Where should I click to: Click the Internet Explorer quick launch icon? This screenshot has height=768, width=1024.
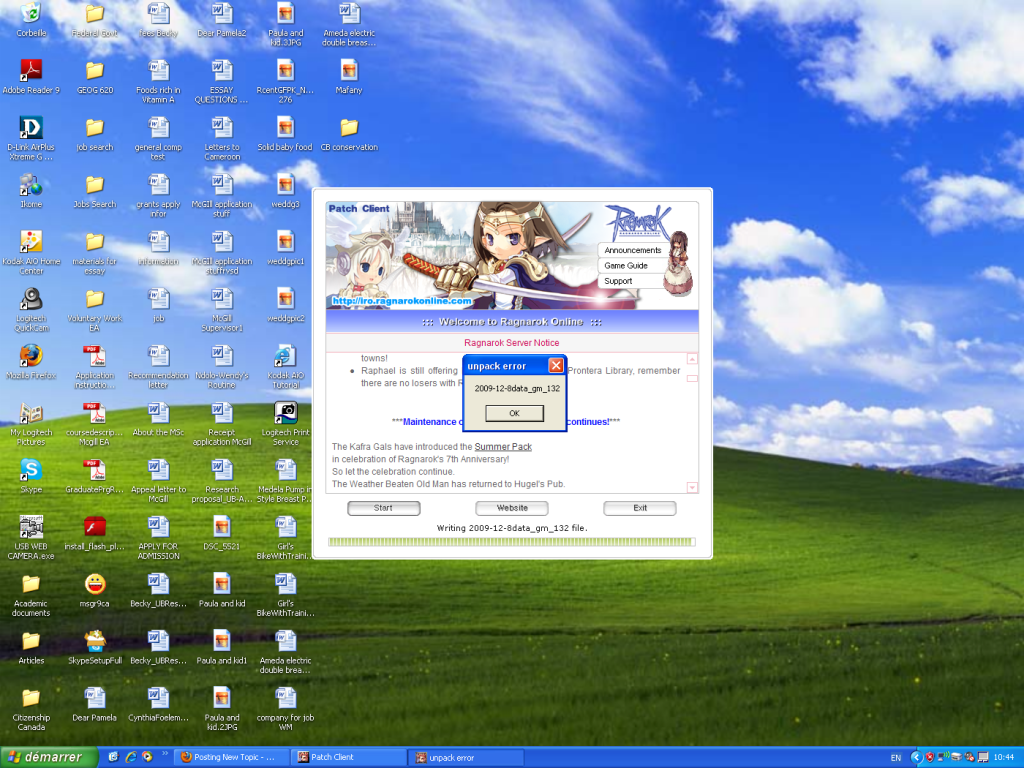click(x=131, y=757)
